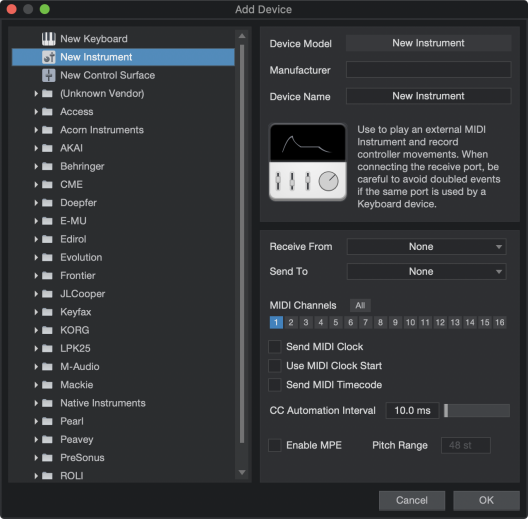Tick the Use MIDI Clock Start checkbox

[x=275, y=365]
